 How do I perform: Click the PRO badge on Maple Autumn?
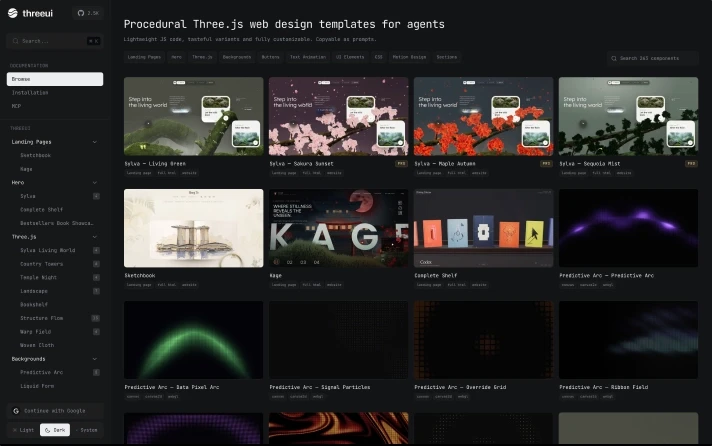pyautogui.click(x=546, y=164)
